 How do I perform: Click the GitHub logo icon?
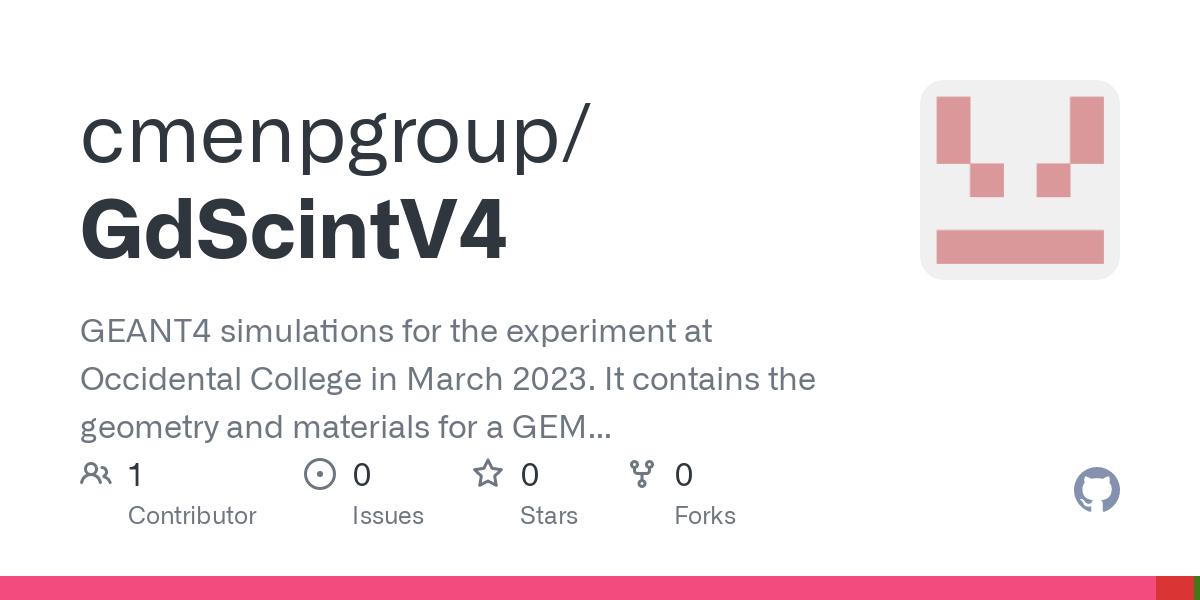tap(1096, 491)
